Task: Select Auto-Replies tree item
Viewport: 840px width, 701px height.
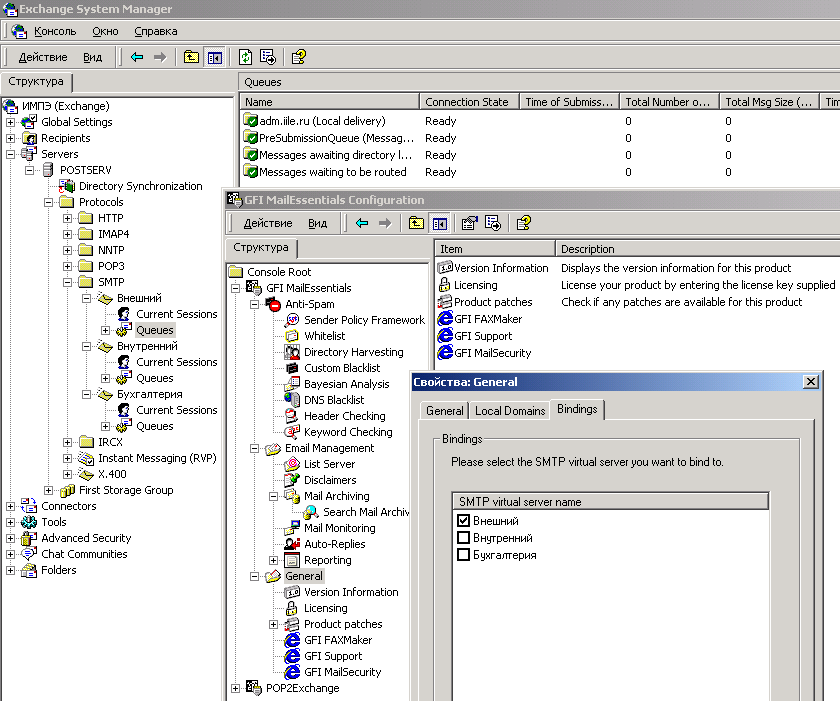Action: (334, 544)
